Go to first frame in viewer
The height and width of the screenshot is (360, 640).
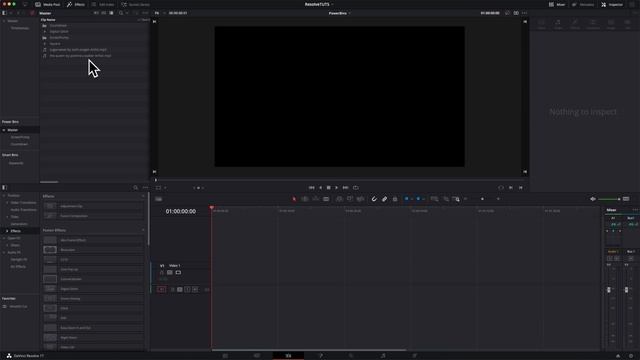tap(311, 188)
